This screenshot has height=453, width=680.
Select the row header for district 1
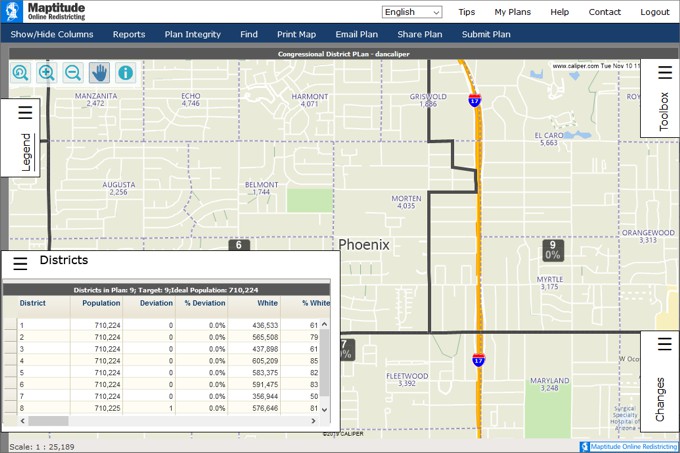click(x=10, y=325)
